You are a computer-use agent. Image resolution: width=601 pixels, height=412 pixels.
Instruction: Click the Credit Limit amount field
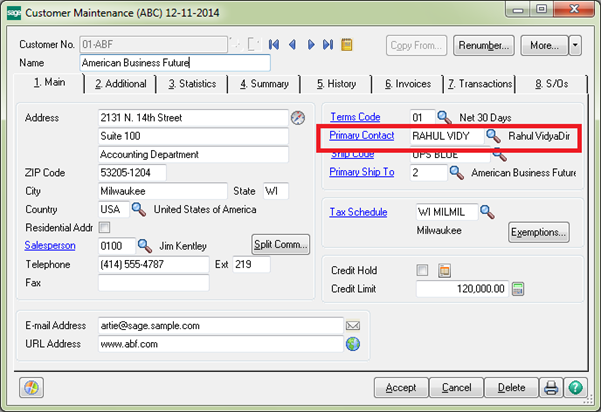[x=463, y=289]
